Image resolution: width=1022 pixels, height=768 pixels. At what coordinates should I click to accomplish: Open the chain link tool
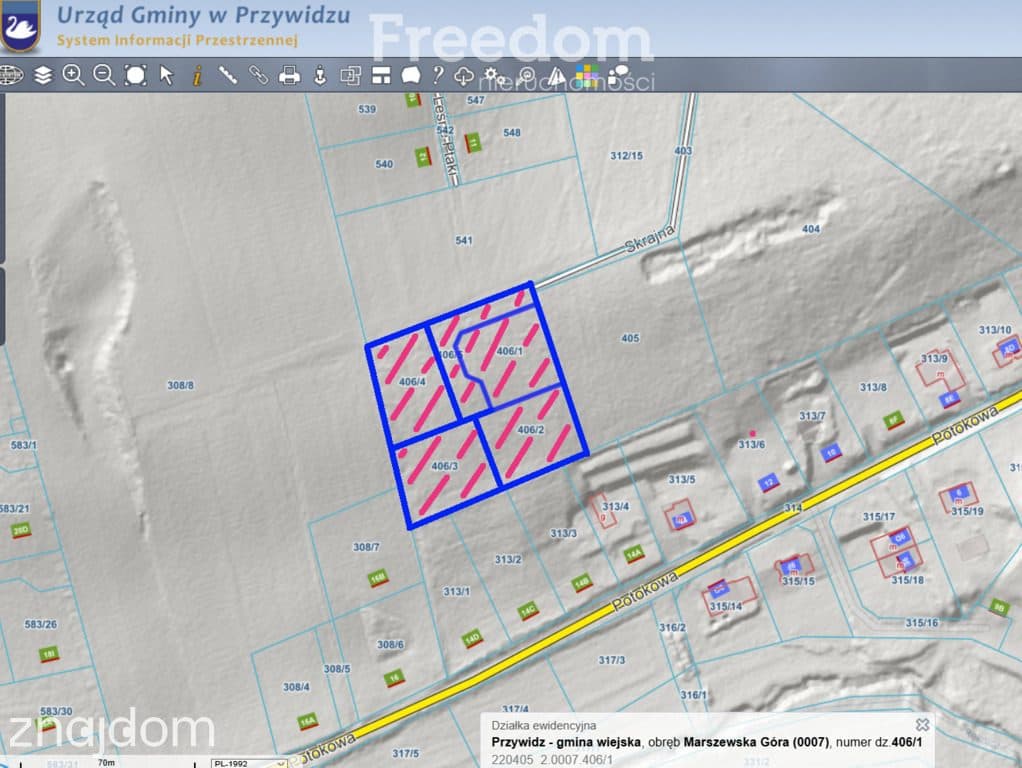[258, 76]
